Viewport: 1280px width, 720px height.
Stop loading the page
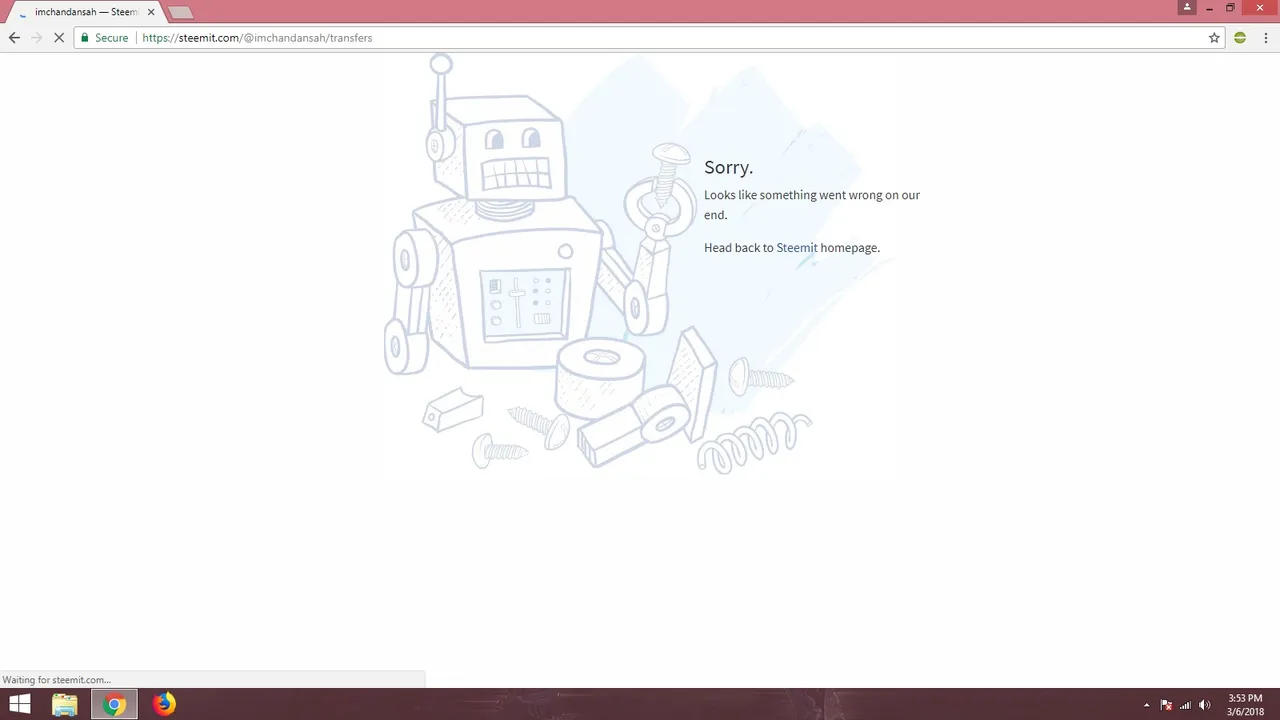[x=59, y=38]
